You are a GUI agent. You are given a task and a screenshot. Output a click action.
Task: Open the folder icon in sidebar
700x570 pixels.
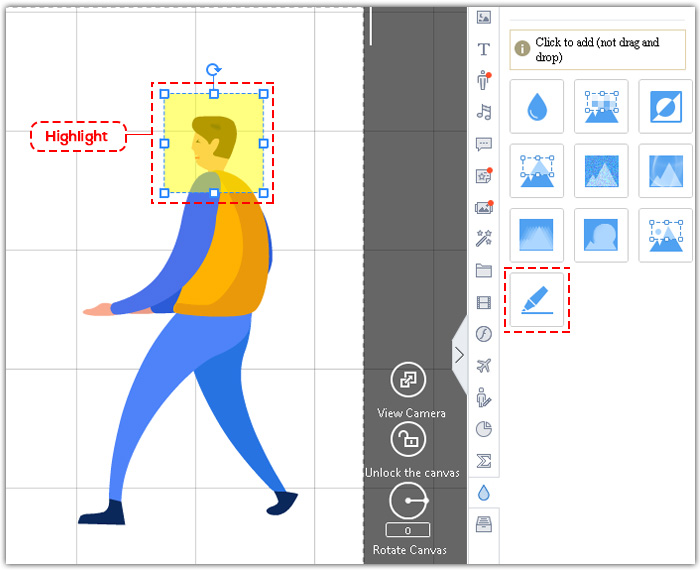(484, 270)
